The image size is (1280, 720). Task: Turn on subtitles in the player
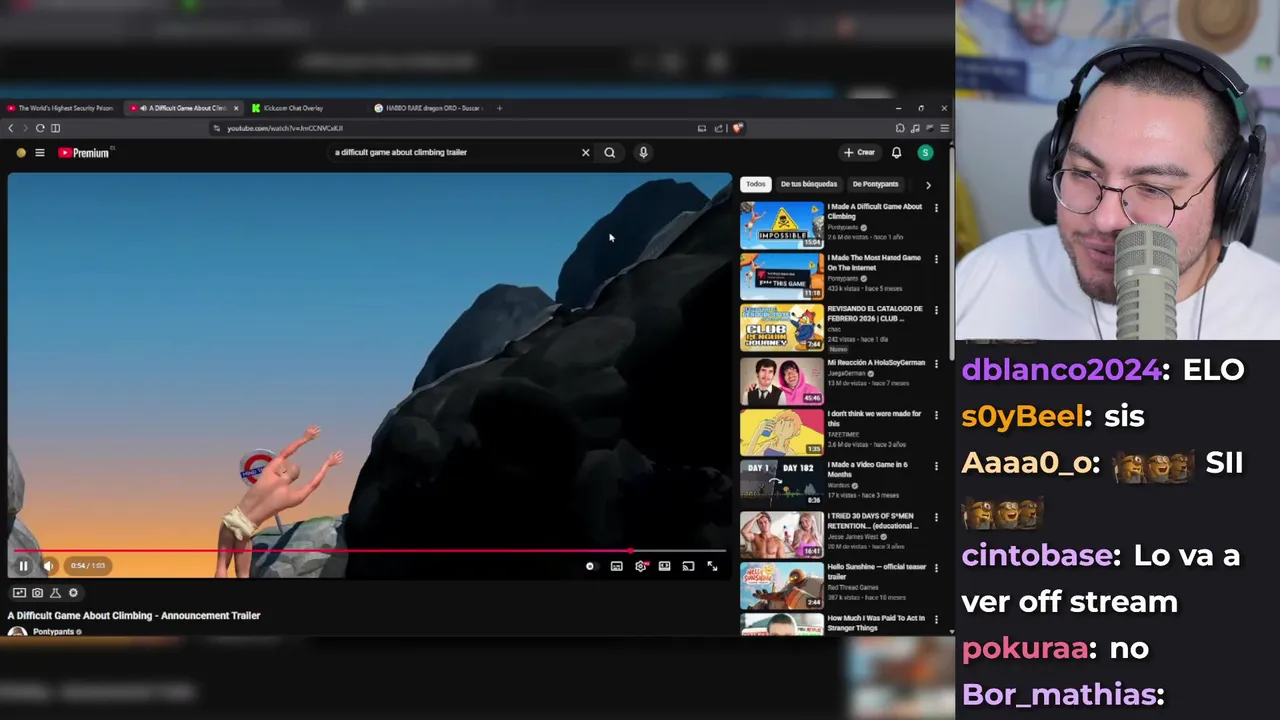(x=616, y=566)
